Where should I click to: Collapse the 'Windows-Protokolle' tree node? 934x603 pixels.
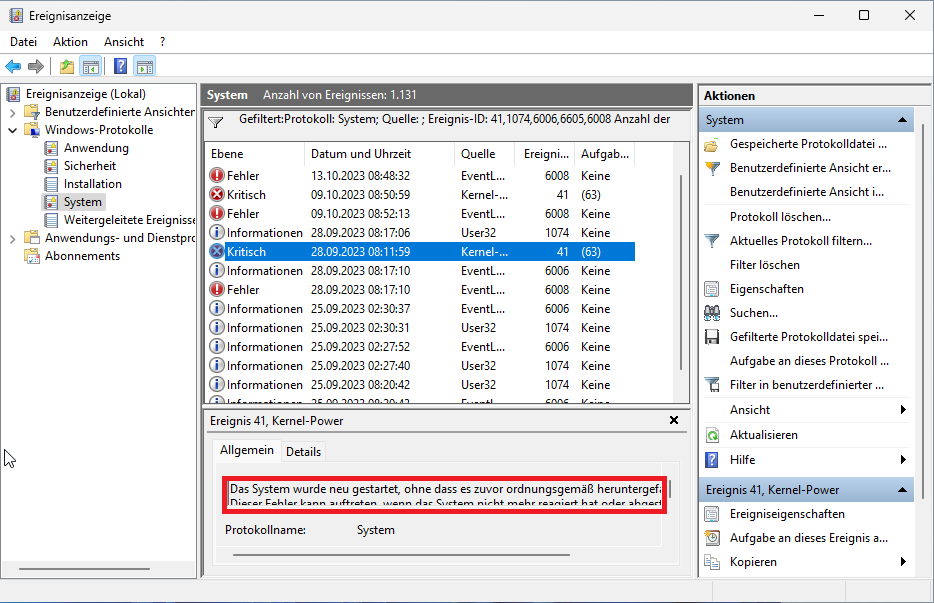click(x=13, y=130)
